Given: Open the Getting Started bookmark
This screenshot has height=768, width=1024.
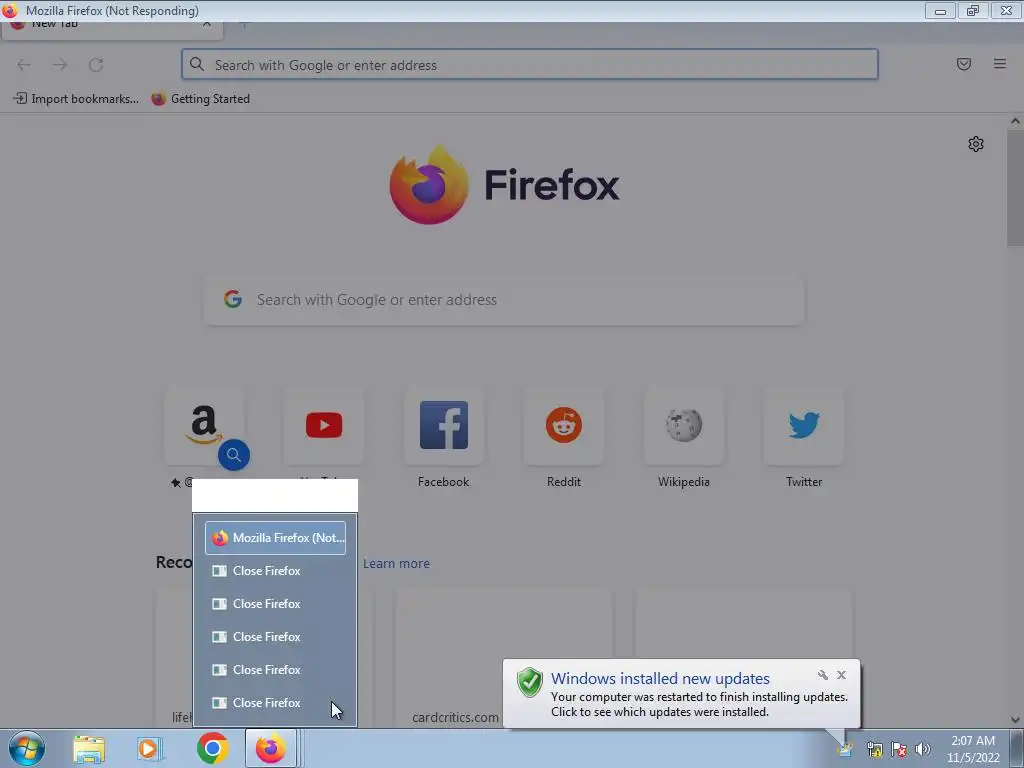Looking at the screenshot, I should 201,99.
